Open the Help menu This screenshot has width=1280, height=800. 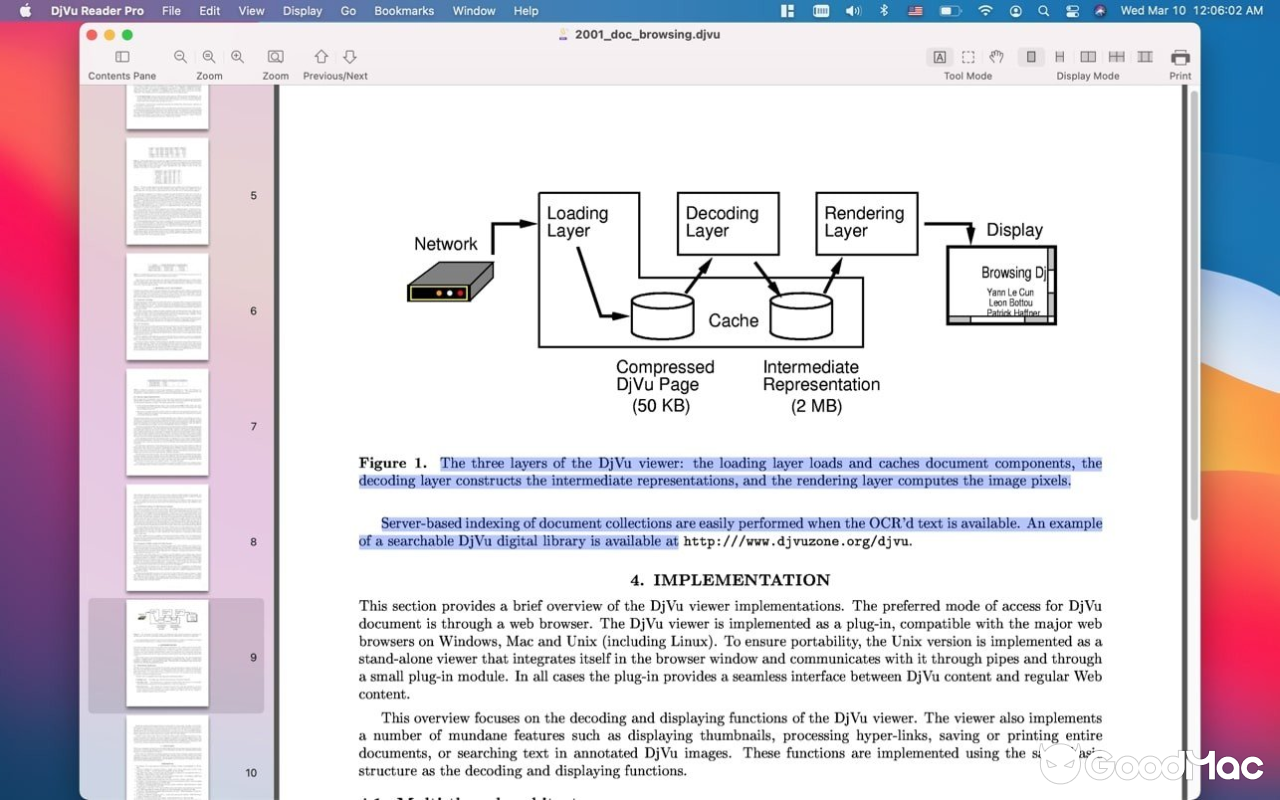point(526,11)
